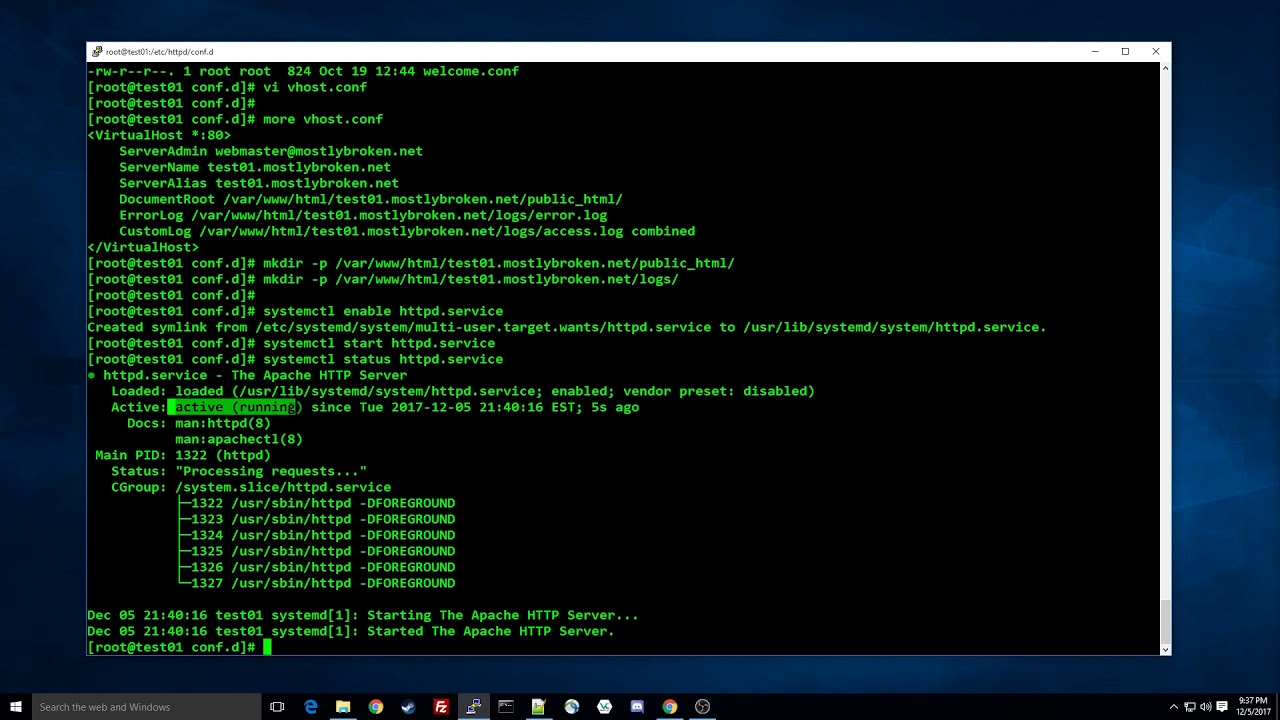
Task: Click 'httpd.service - The Apache HTTP Server' line
Action: click(247, 375)
